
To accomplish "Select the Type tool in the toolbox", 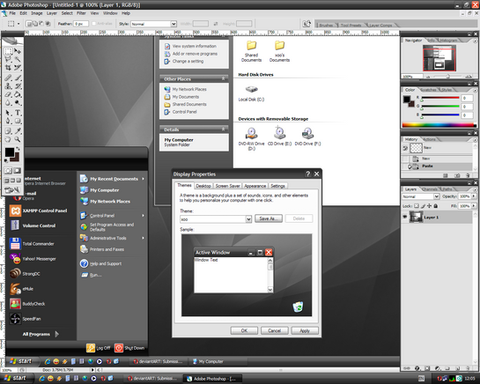I will [x=18, y=113].
